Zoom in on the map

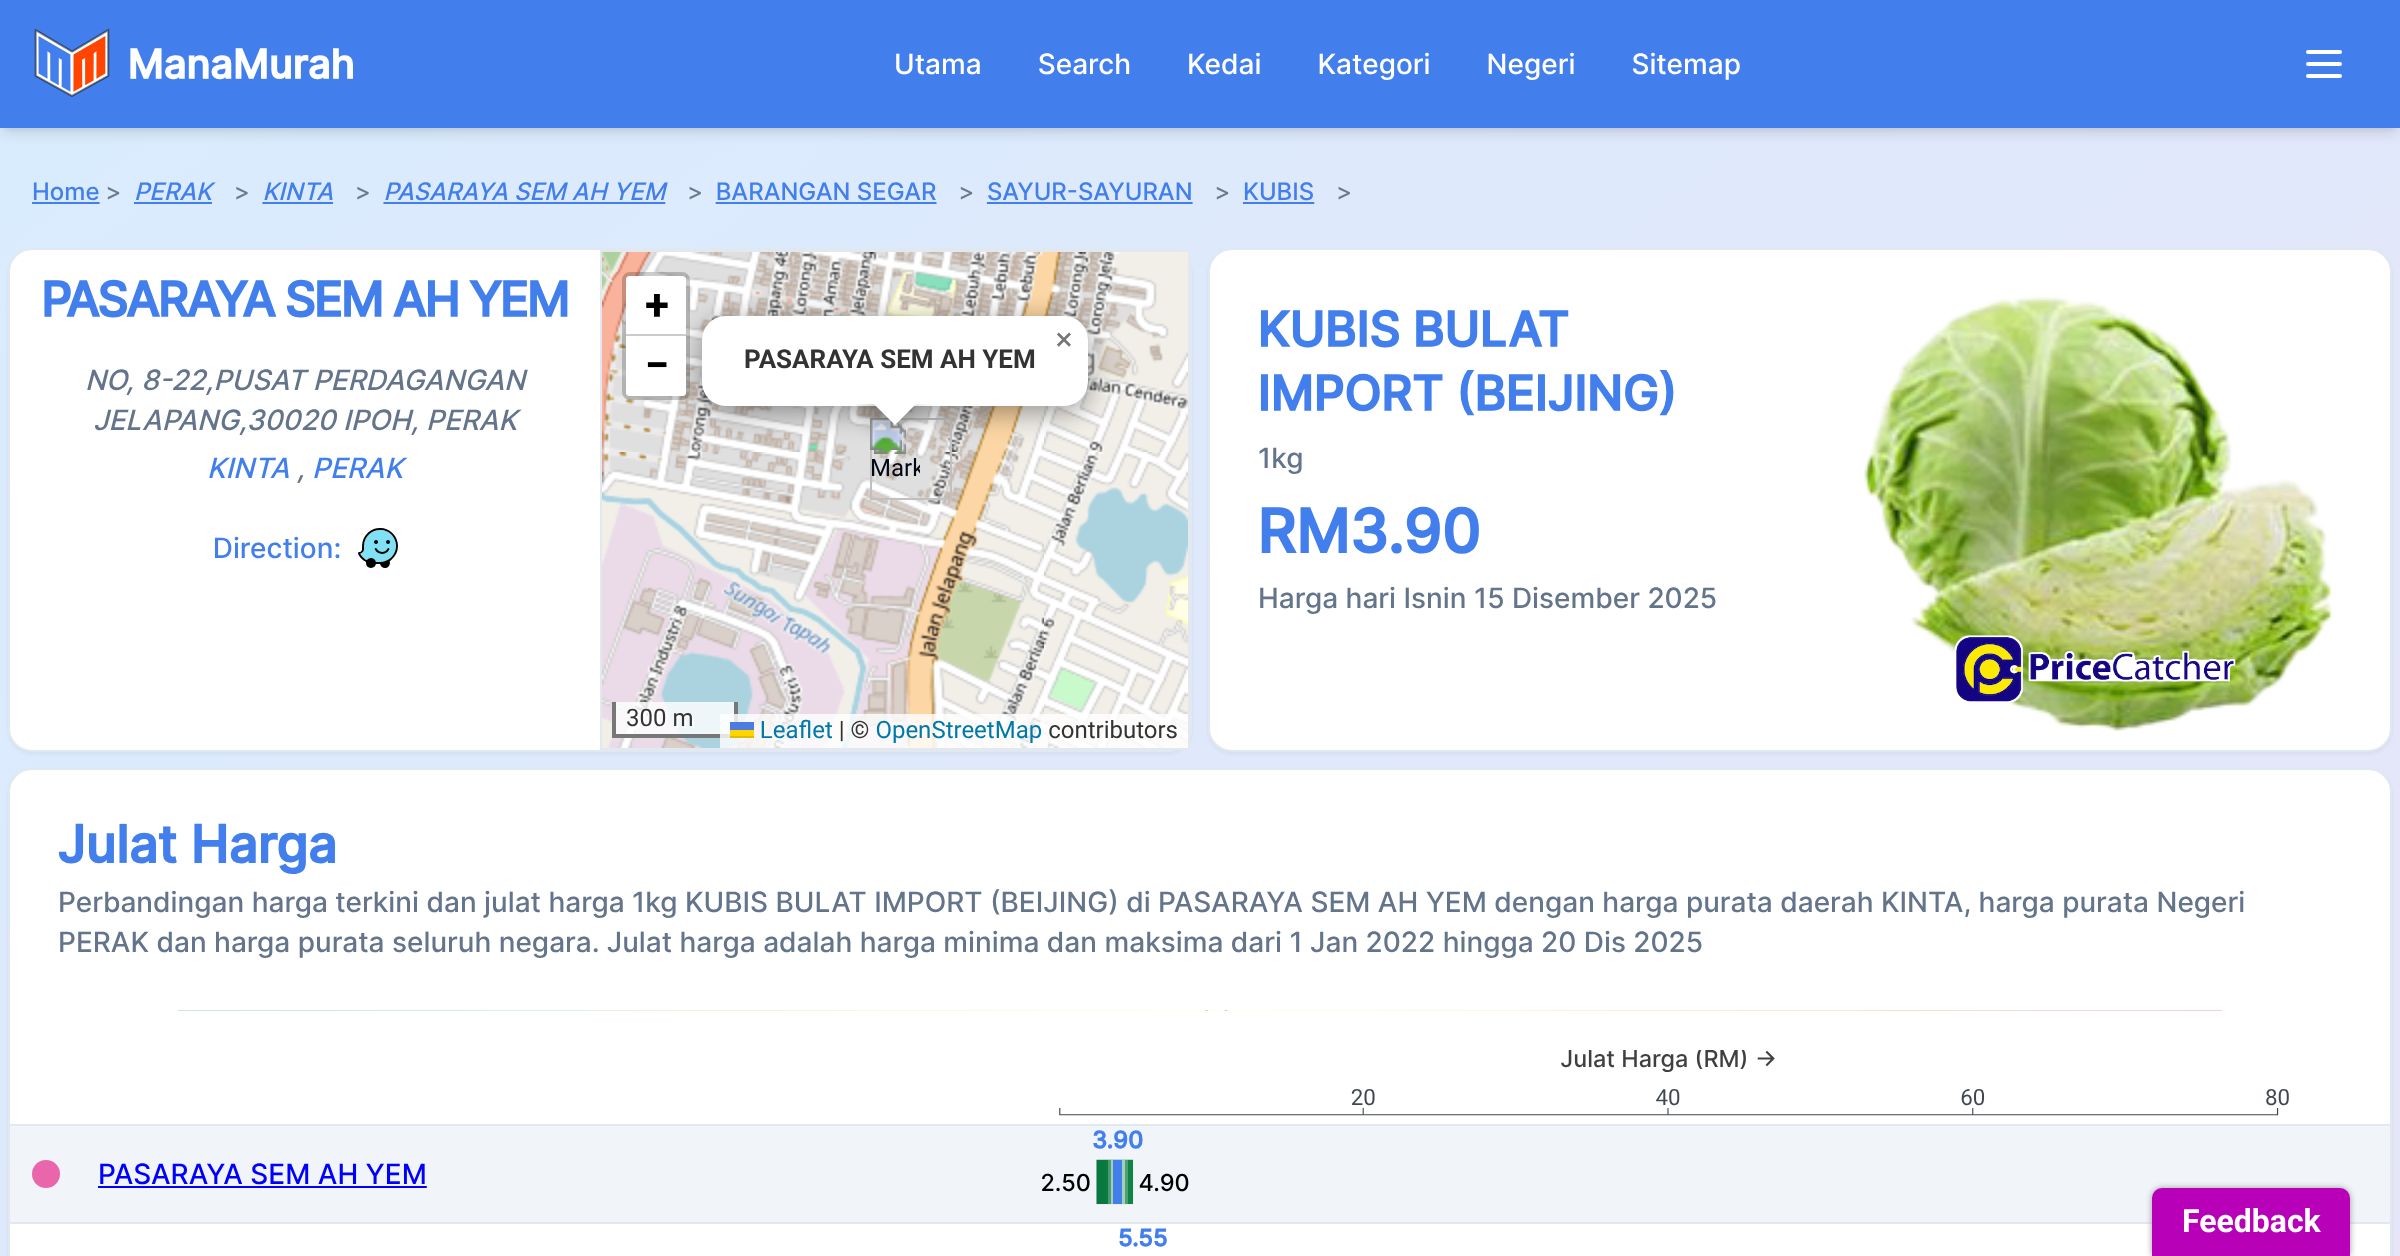656,305
